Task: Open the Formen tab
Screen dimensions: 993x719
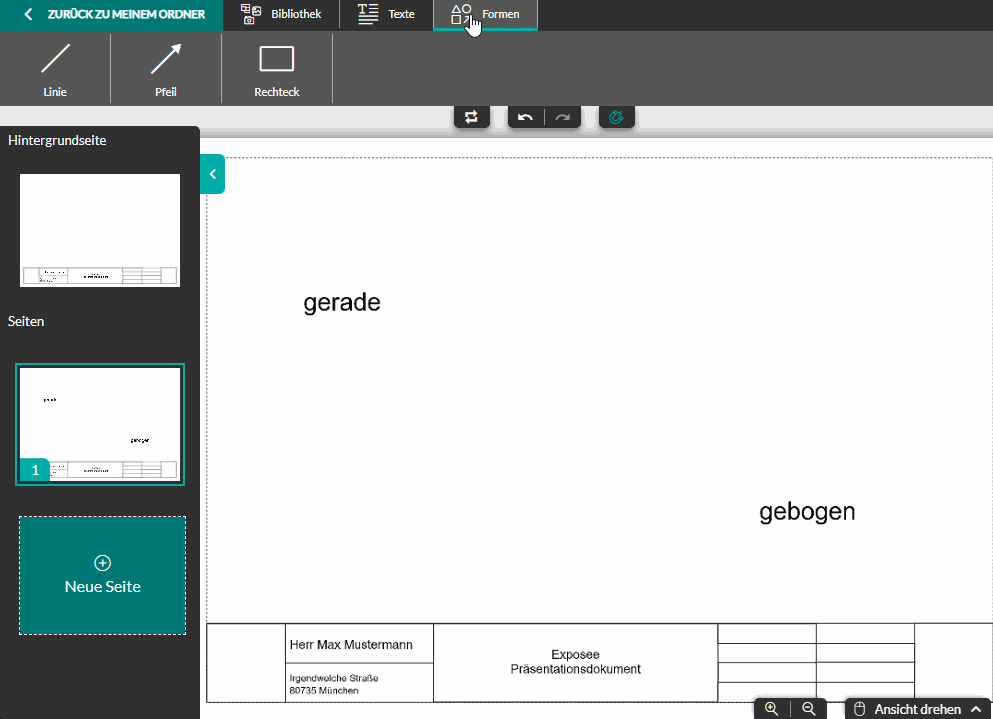Action: pos(485,14)
